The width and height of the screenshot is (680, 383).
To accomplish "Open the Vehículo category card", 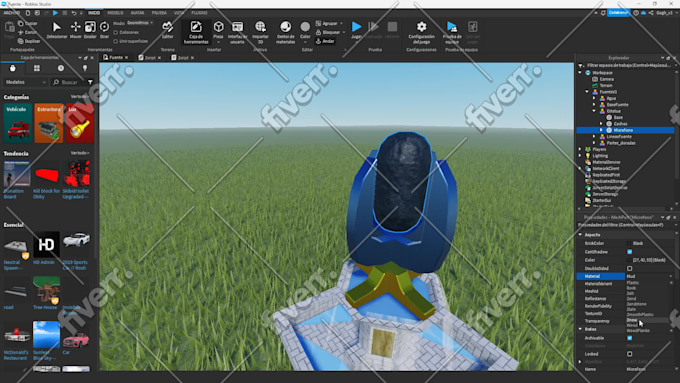I will click(18, 123).
